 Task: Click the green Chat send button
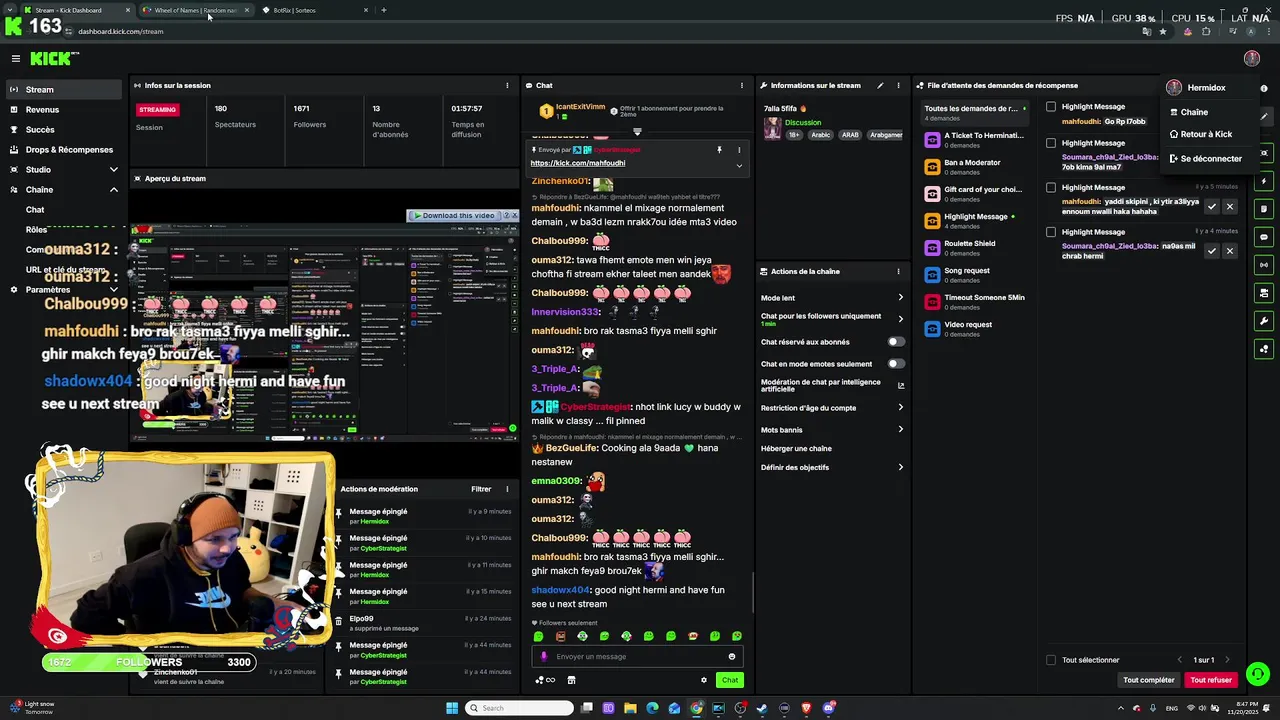coord(730,680)
